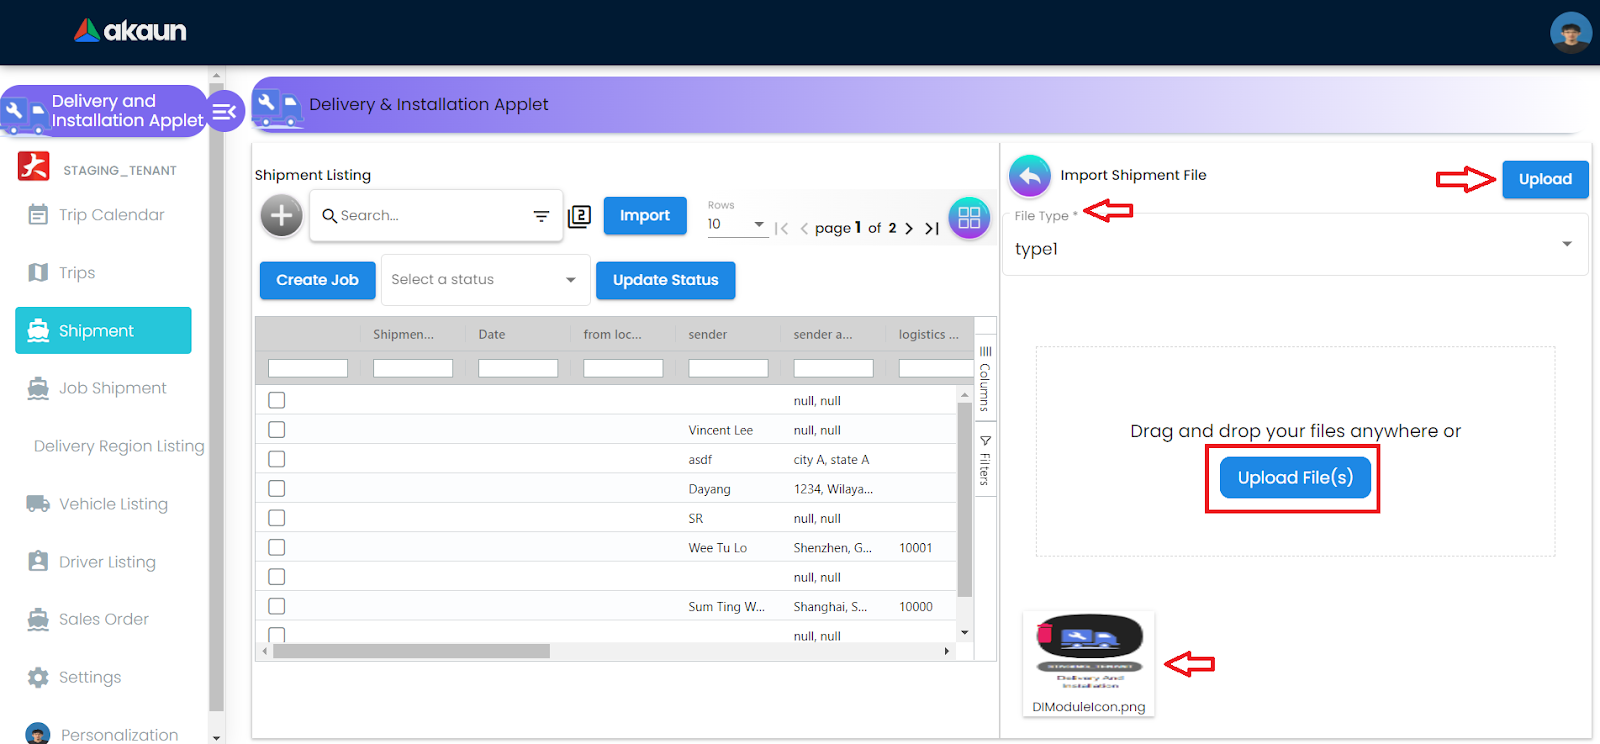Viewport: 1600px width, 744px height.
Task: Open the File Type dropdown
Action: 1295,244
